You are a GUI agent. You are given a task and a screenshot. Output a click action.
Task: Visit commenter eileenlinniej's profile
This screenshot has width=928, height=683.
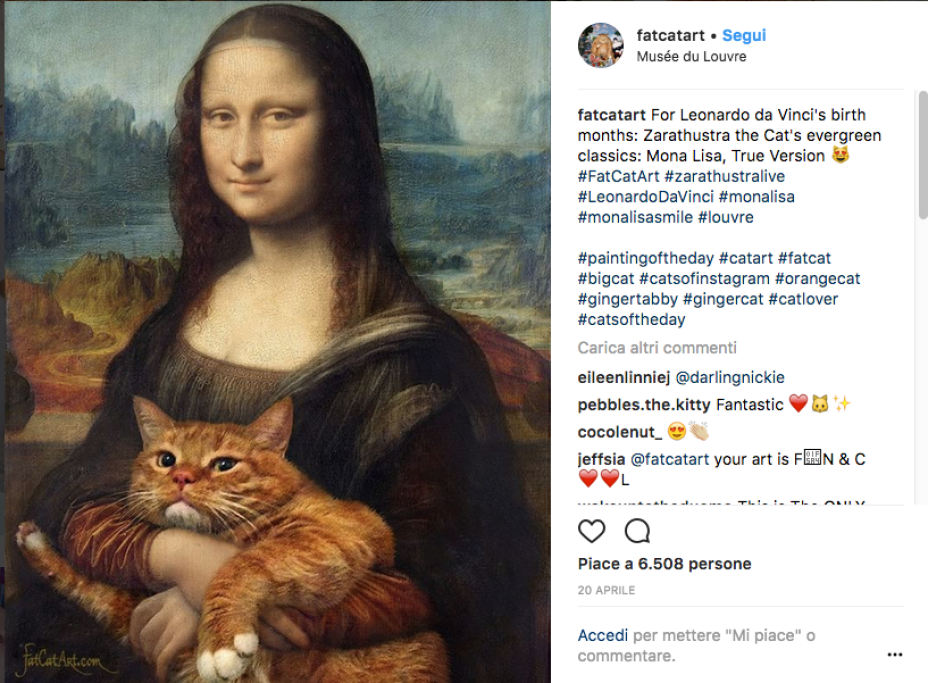click(x=624, y=378)
